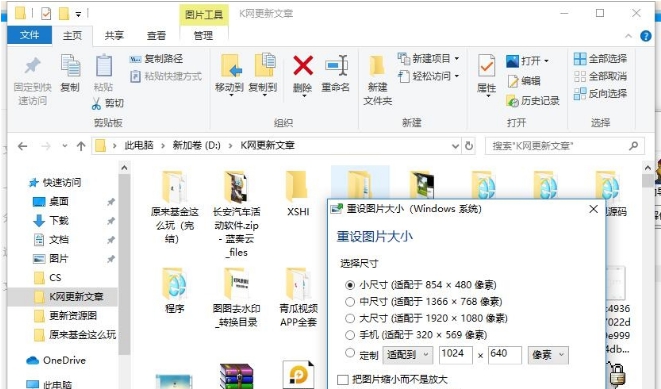This screenshot has height=389, width=661.
Task: Select the 原来基金这么玩(完结) folder in file list
Action: [x=174, y=207]
